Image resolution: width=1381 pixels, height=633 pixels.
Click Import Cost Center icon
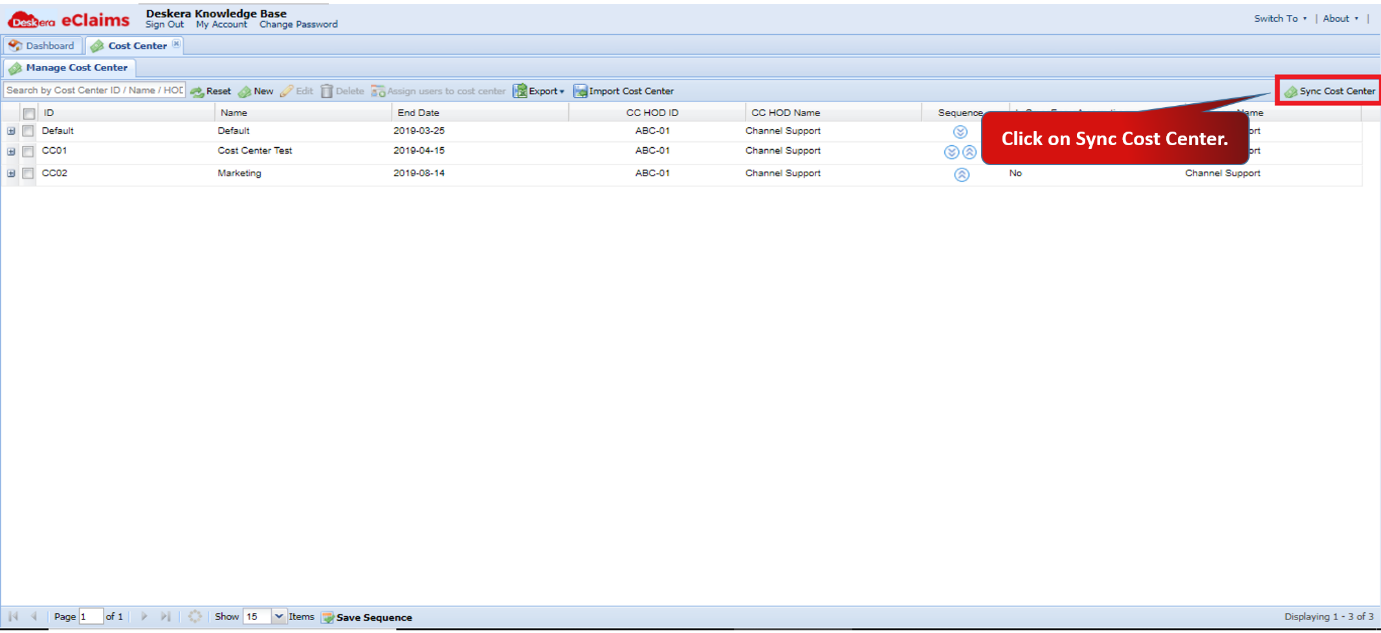click(x=580, y=91)
